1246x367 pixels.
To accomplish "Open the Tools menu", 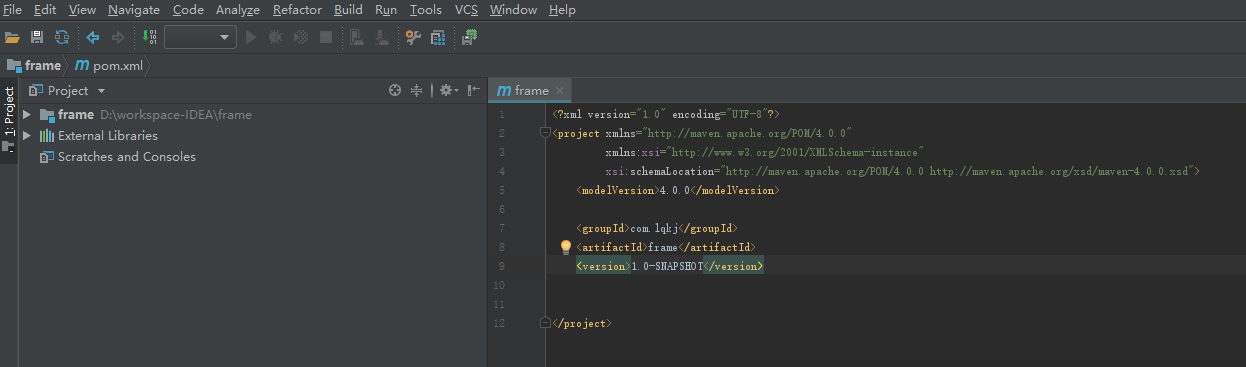I will [x=426, y=10].
